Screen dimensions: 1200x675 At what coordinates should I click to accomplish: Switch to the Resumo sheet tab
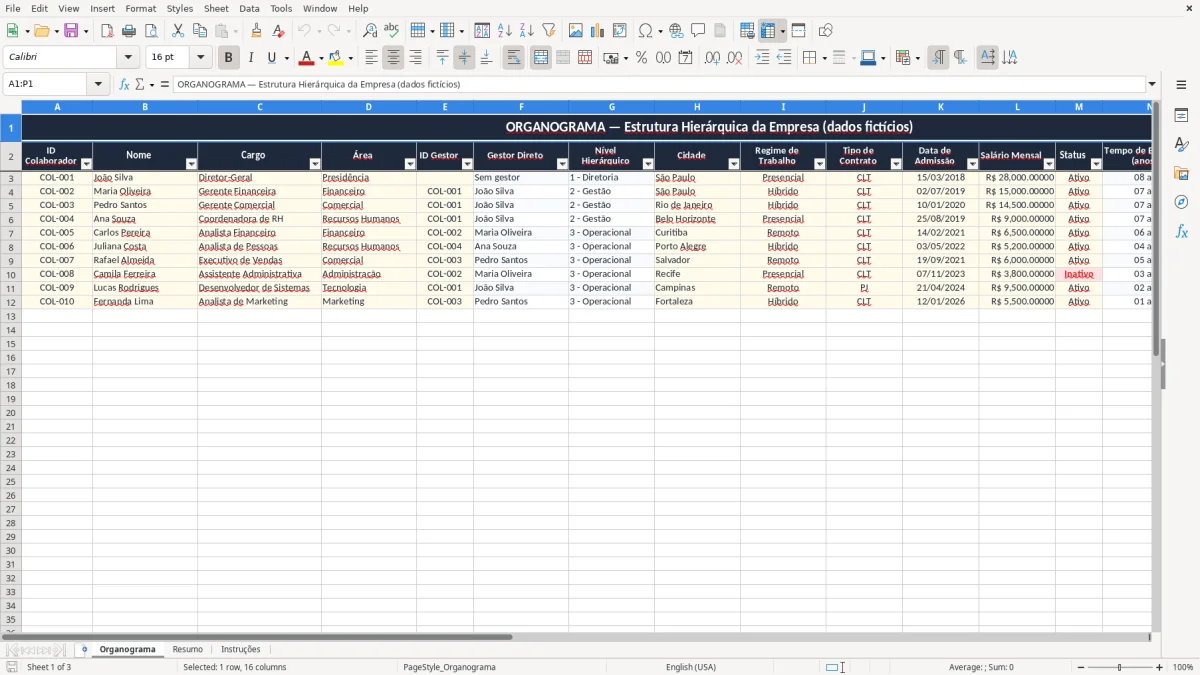pyautogui.click(x=188, y=650)
